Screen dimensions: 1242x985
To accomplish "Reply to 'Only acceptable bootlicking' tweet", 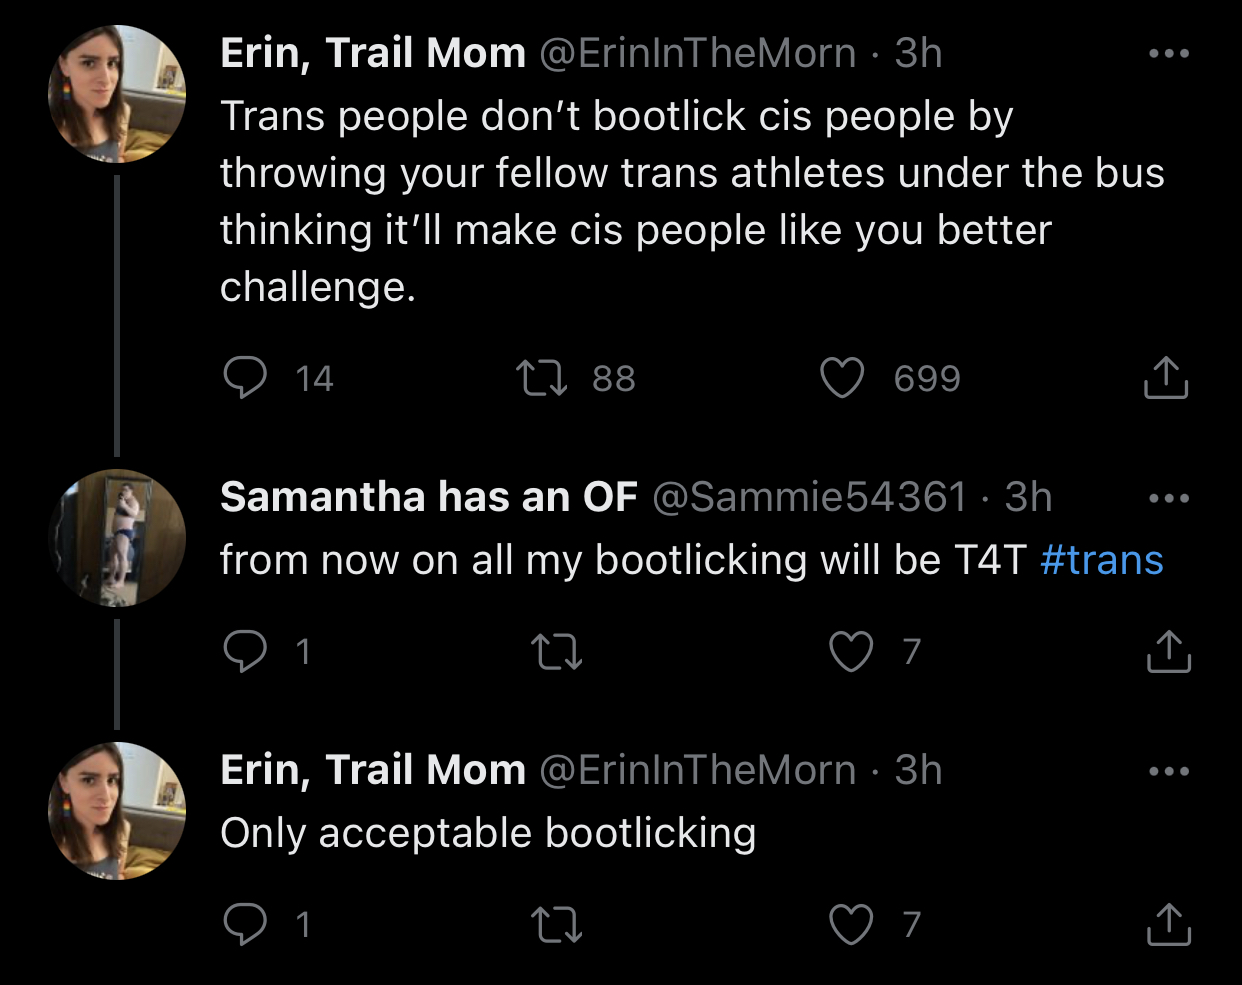I will click(x=244, y=924).
